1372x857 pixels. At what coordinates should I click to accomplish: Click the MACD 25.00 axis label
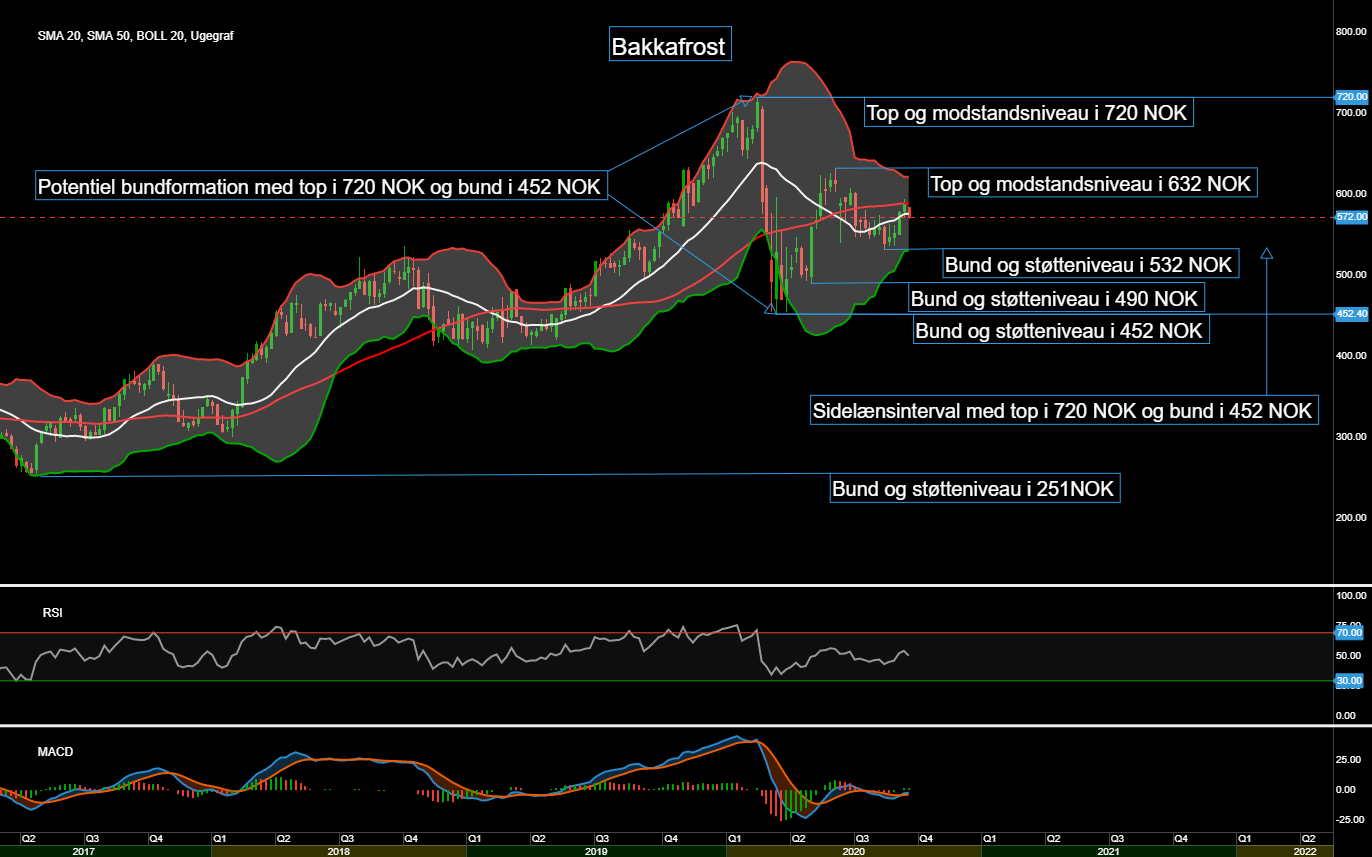point(1348,758)
